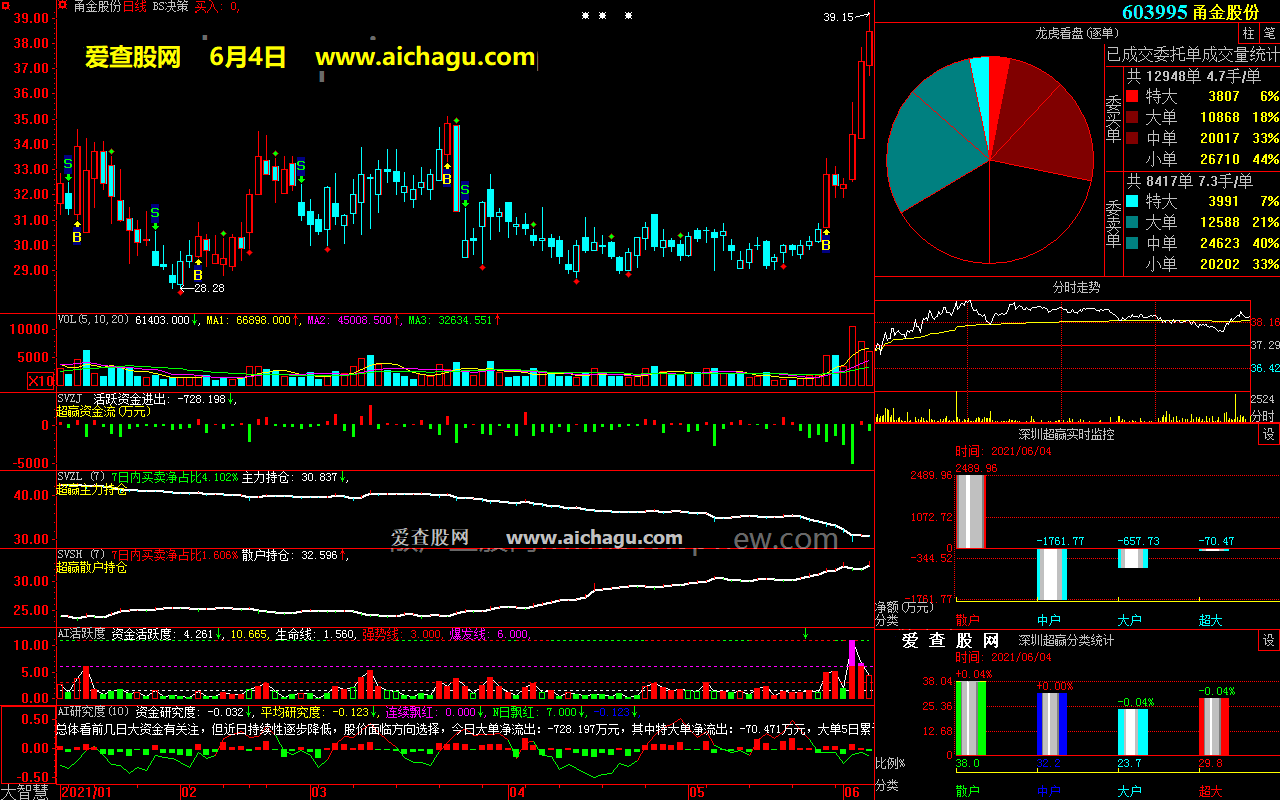The height and width of the screenshot is (800, 1280).
Task: Click the 小单 26710 buy-order row
Action: click(x=1203, y=159)
